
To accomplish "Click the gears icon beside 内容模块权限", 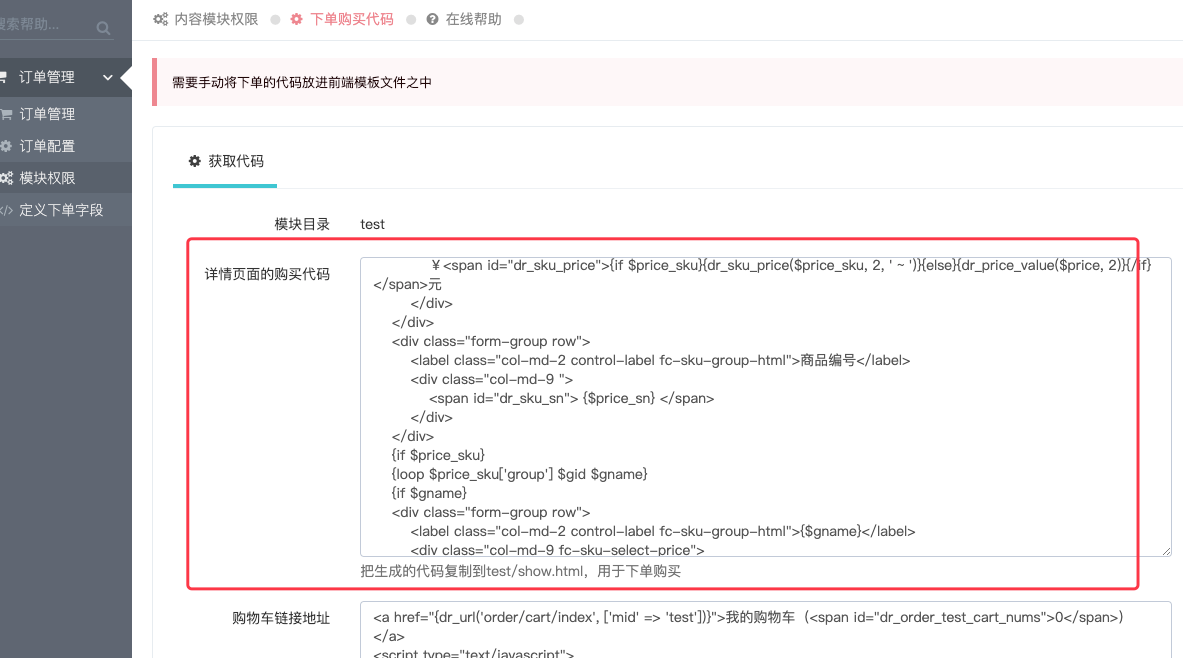I will (160, 19).
